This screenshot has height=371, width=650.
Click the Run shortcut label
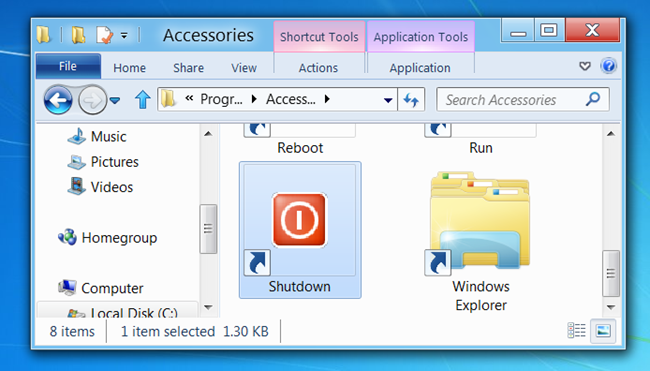pyautogui.click(x=481, y=148)
